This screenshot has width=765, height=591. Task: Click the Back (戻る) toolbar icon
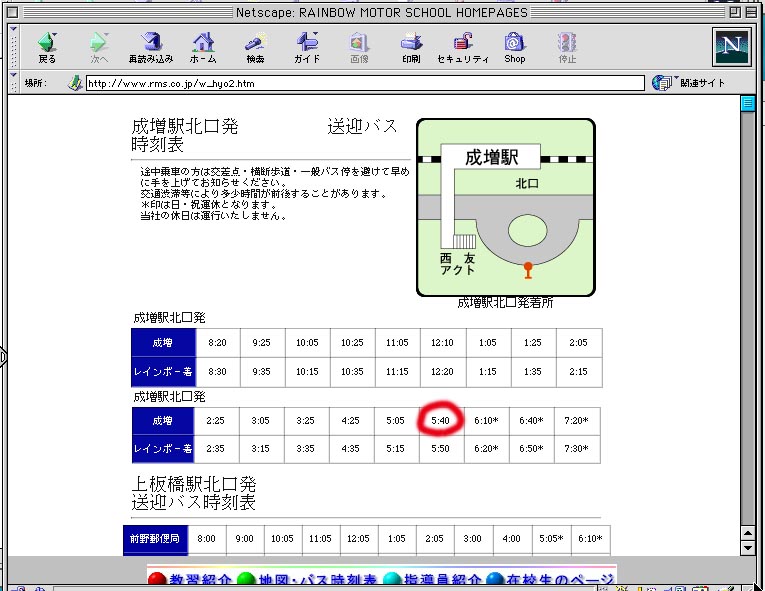point(47,47)
